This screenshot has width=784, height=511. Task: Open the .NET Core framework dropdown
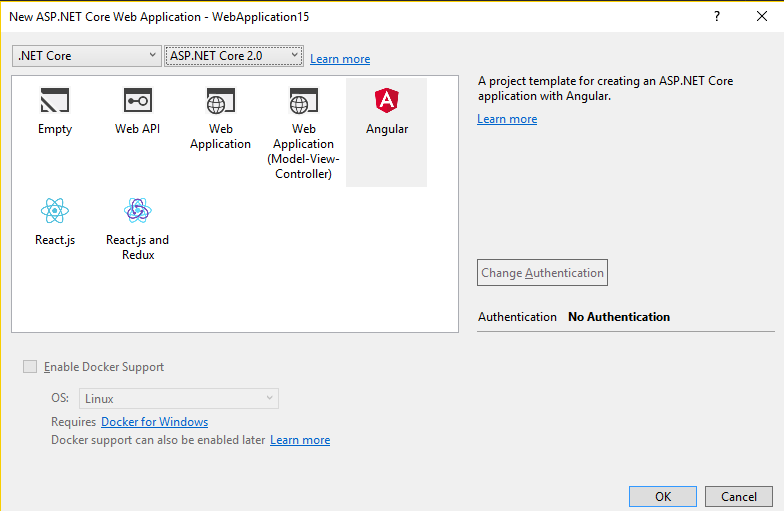tap(86, 56)
